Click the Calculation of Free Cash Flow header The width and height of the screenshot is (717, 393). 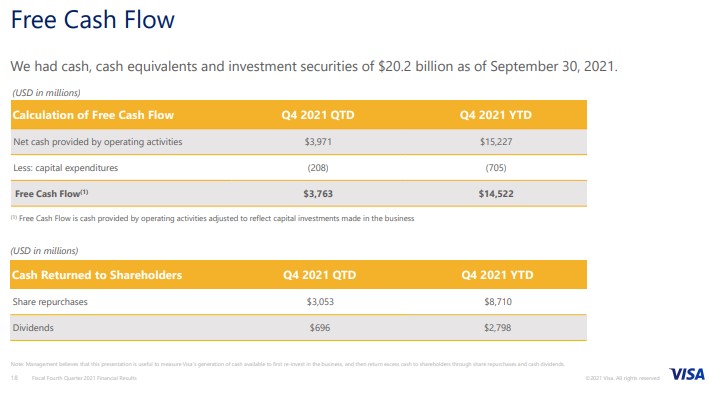coord(93,115)
